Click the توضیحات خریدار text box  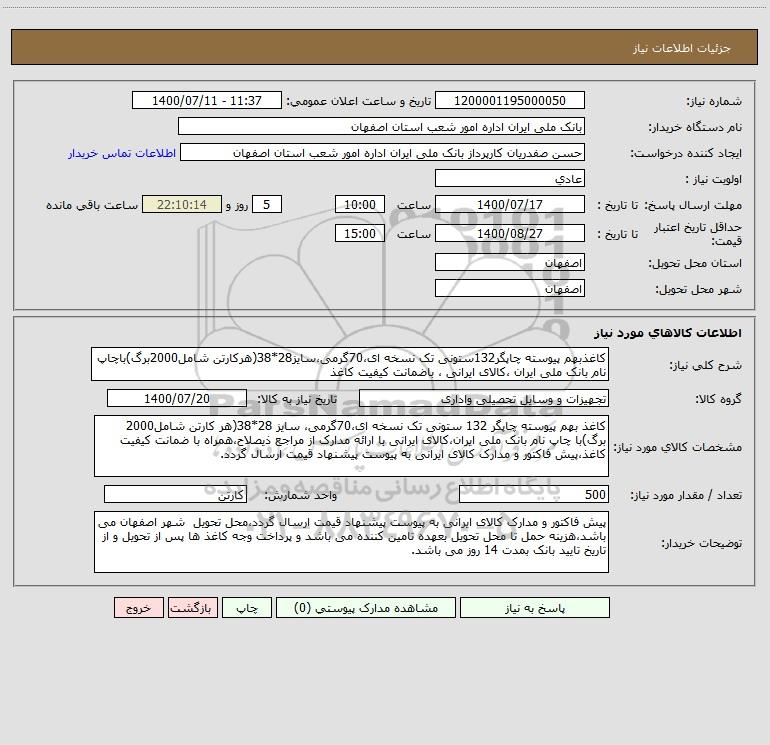point(351,542)
